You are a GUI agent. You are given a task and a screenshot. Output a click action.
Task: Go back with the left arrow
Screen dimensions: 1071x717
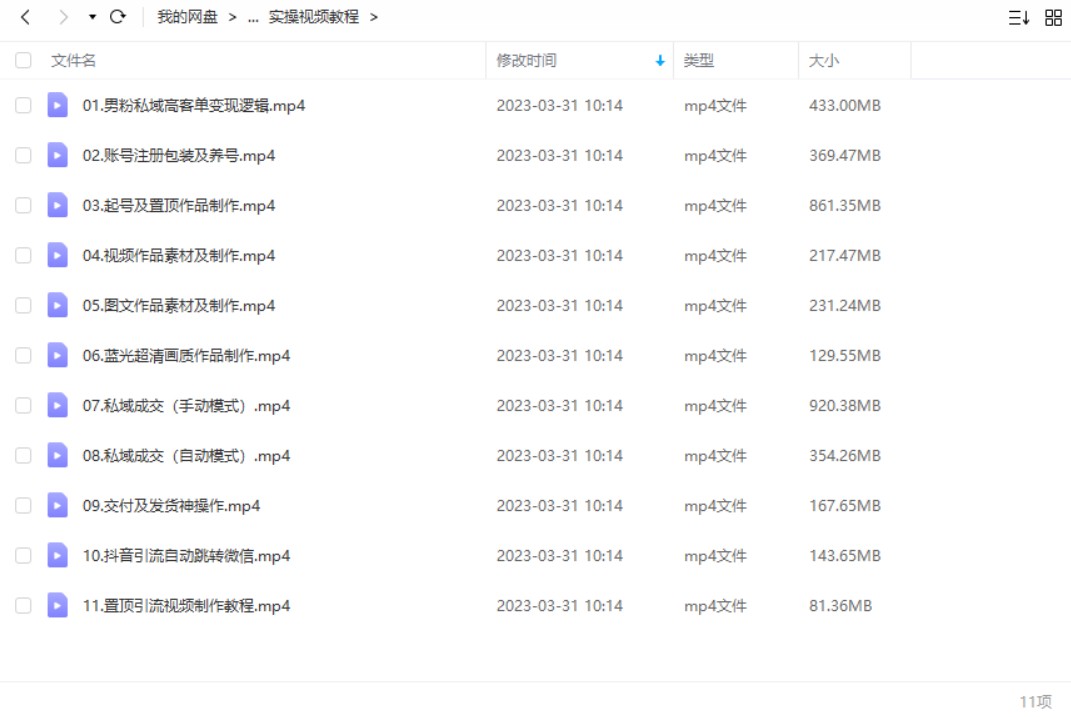click(25, 17)
